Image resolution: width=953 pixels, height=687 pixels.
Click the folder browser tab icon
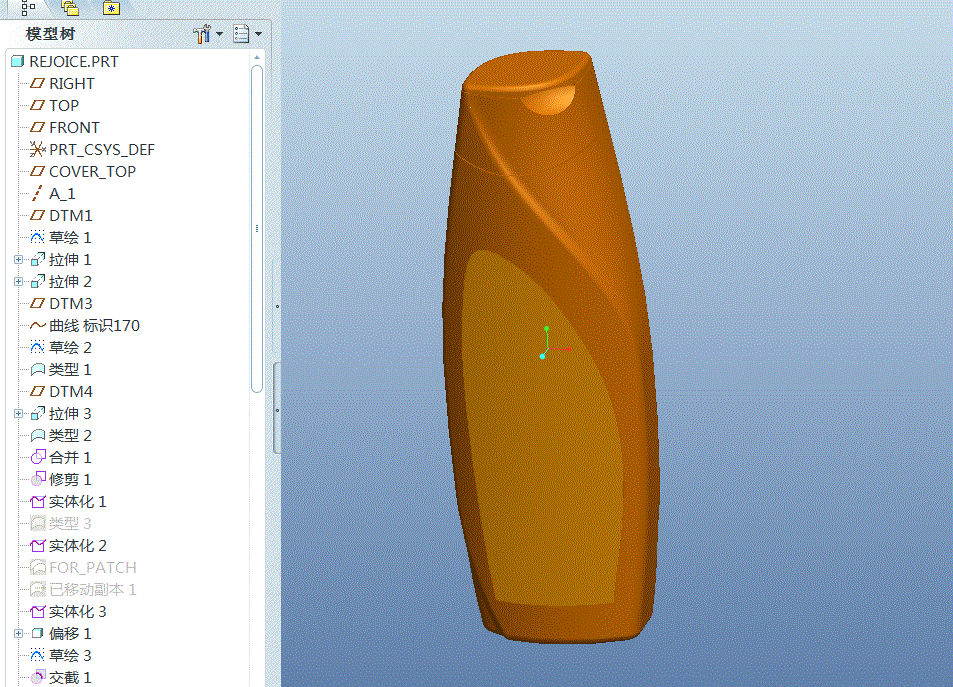(x=70, y=7)
